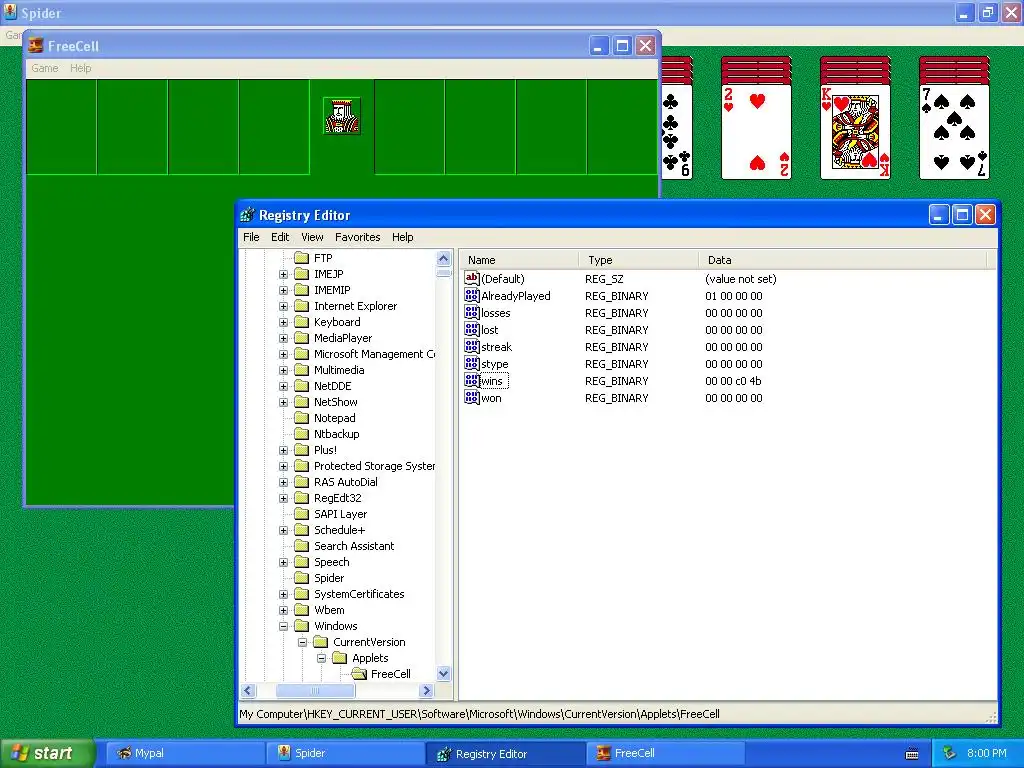Click the wins binary value icon
Screen dimensions: 1024x768
(x=472, y=380)
